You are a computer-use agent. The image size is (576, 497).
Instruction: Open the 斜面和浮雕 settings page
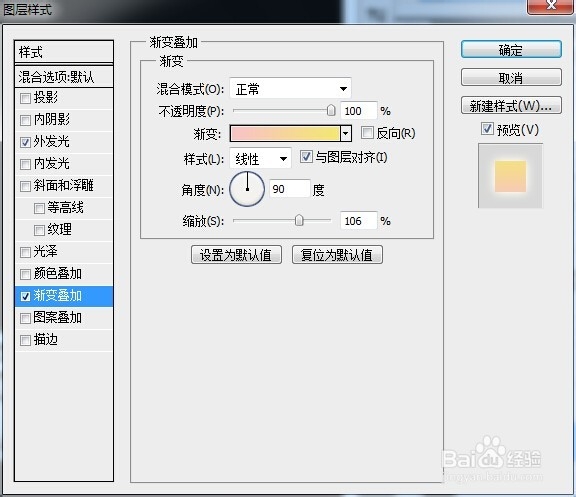click(x=64, y=186)
